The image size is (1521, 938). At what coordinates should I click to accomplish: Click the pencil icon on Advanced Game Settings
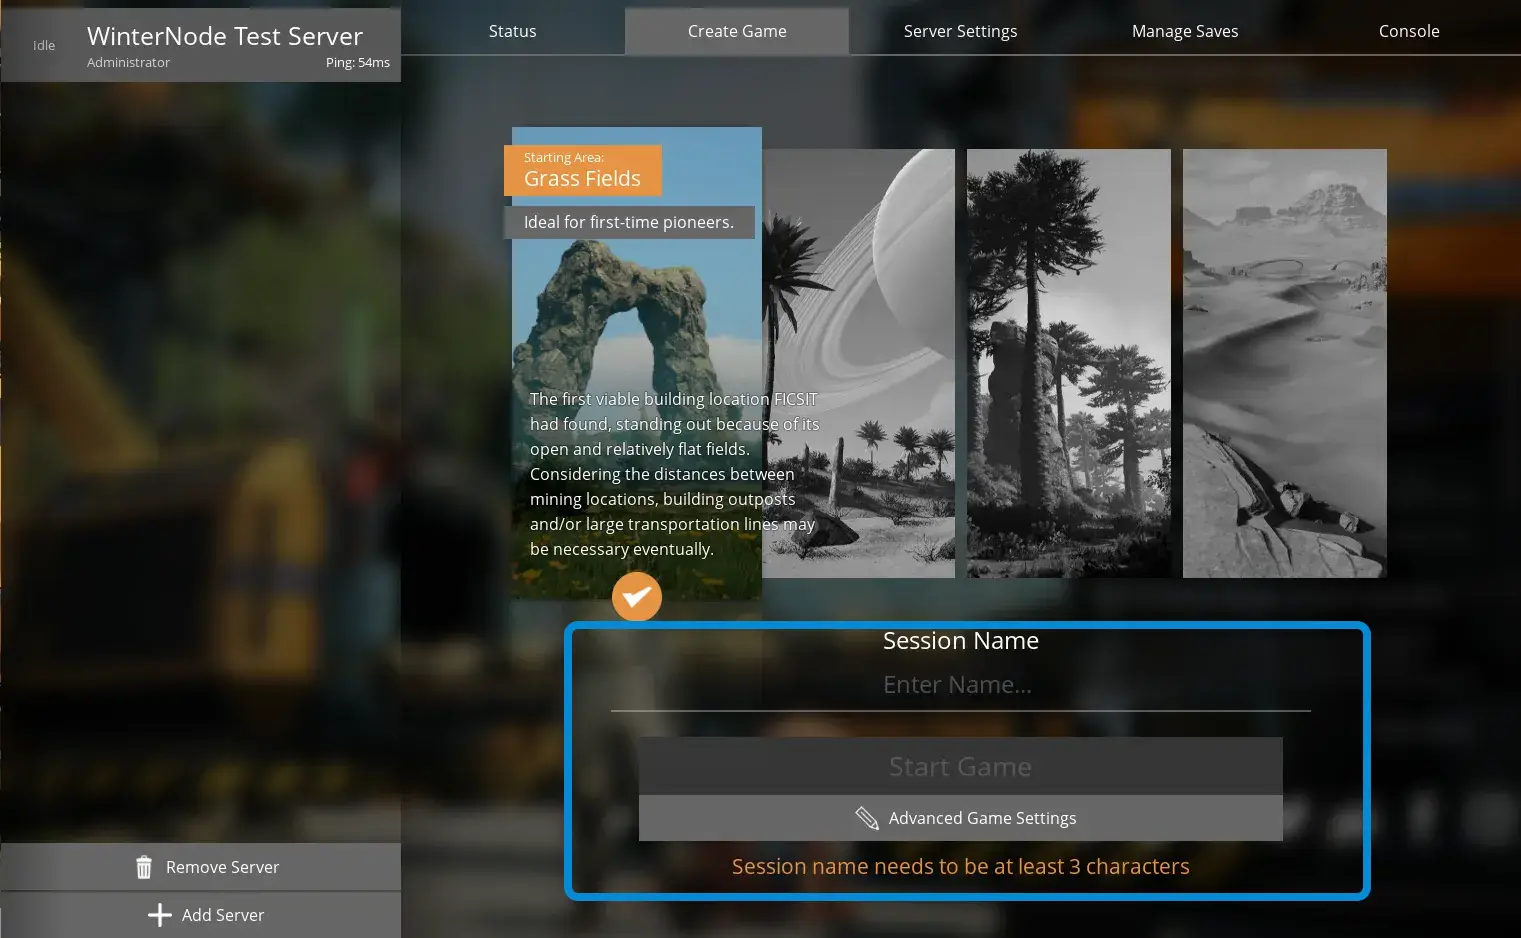click(x=866, y=817)
